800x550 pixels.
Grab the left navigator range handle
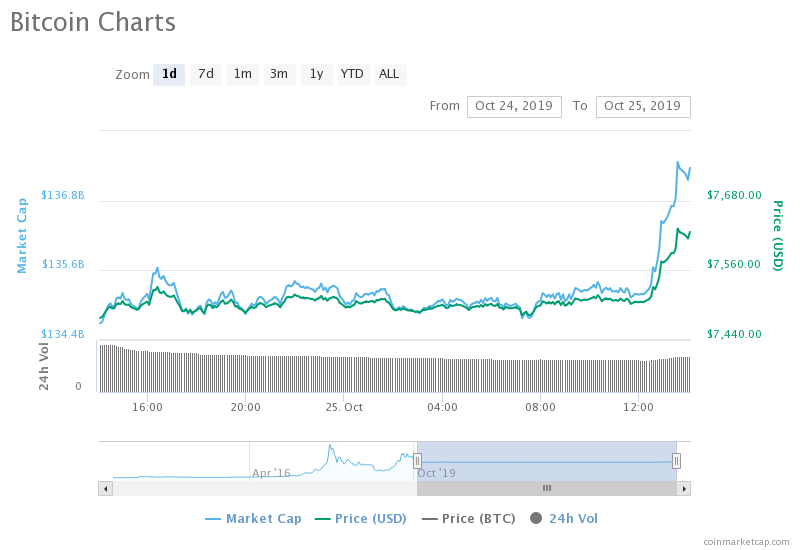click(x=417, y=461)
